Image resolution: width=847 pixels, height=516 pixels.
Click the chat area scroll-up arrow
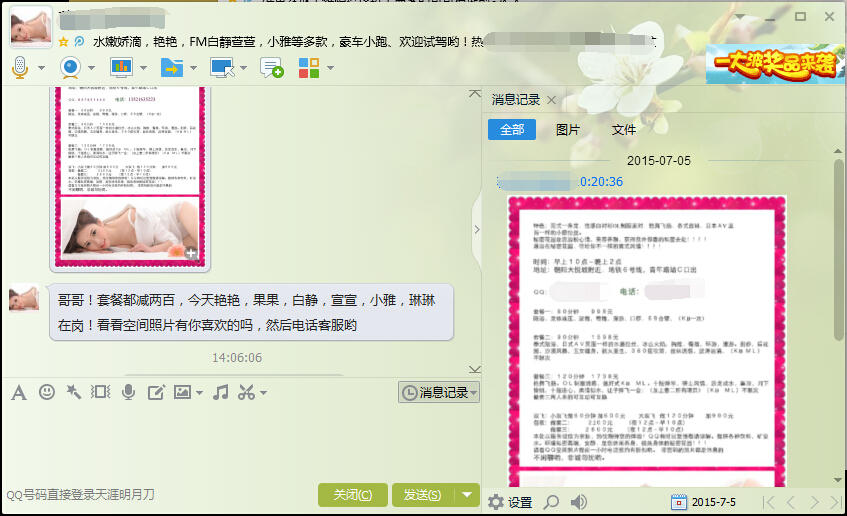(x=475, y=93)
